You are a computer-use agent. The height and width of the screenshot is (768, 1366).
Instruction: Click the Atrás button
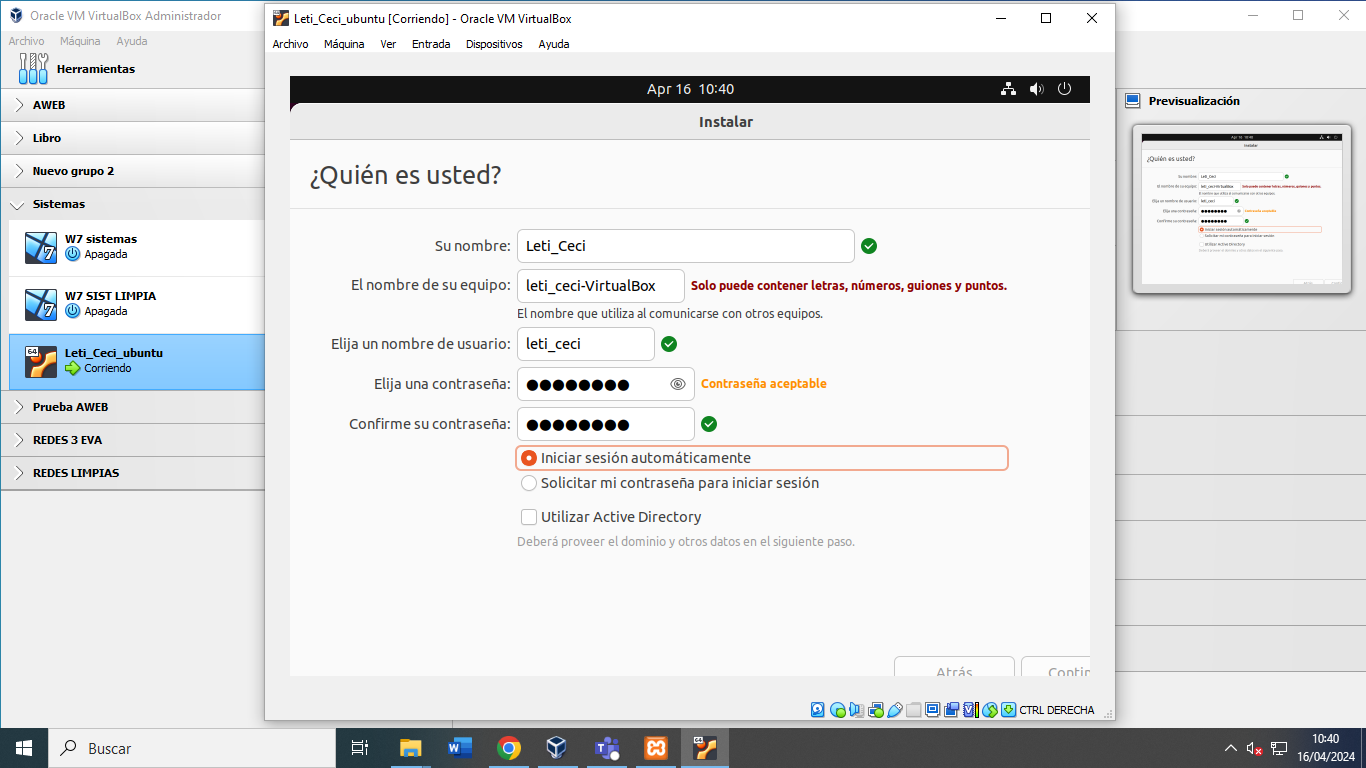tap(954, 670)
